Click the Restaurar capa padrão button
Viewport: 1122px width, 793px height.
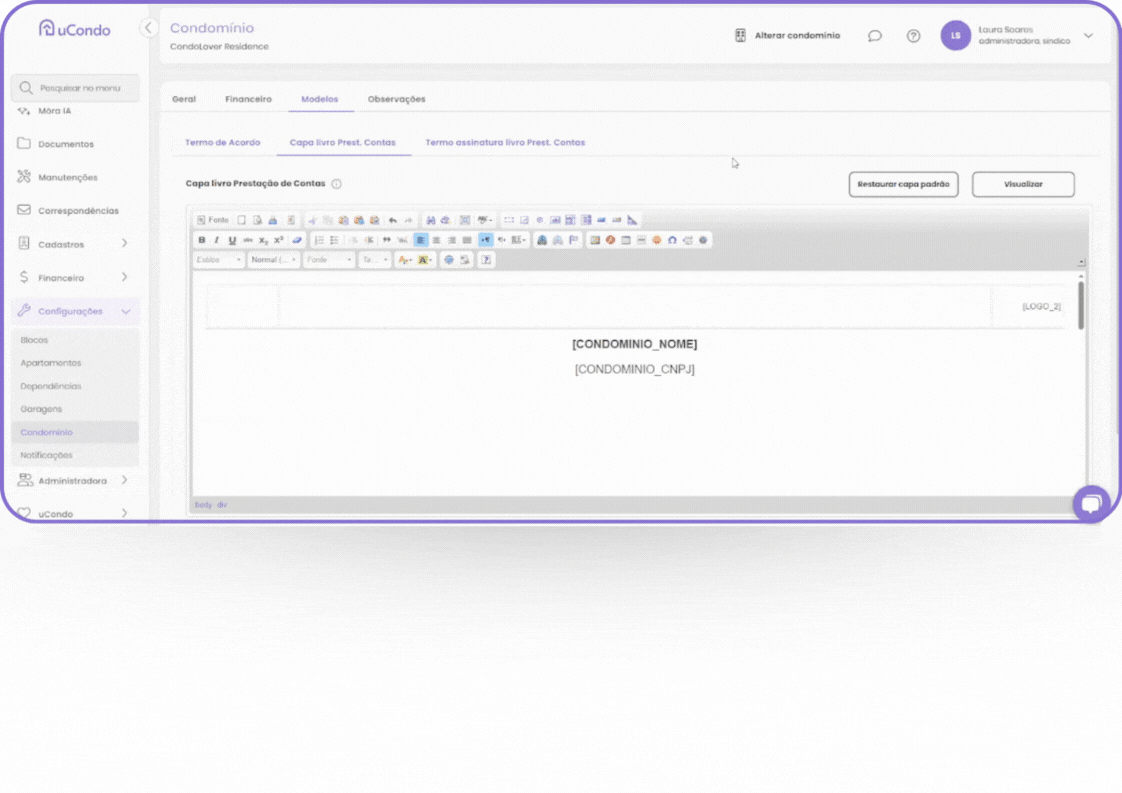click(903, 184)
